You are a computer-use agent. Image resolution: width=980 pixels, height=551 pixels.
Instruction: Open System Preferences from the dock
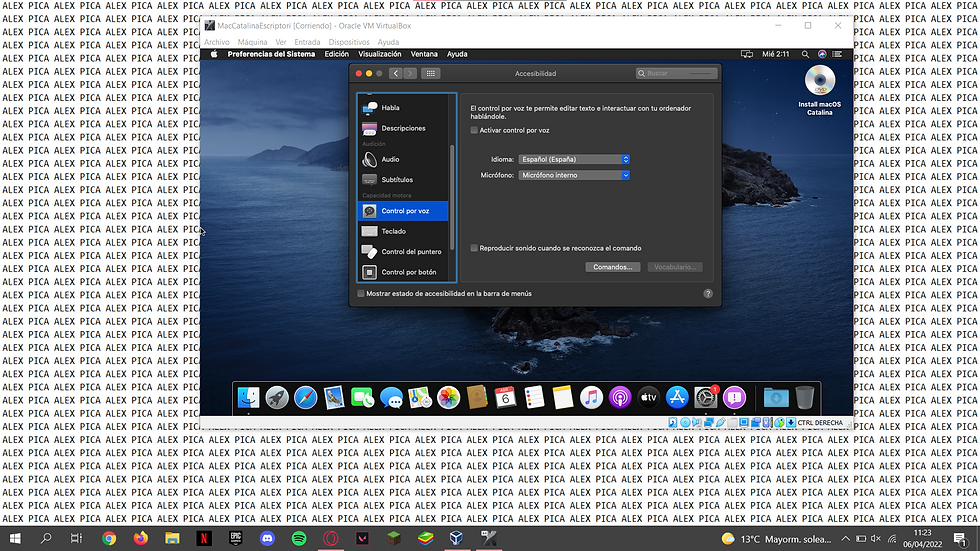pyautogui.click(x=706, y=397)
